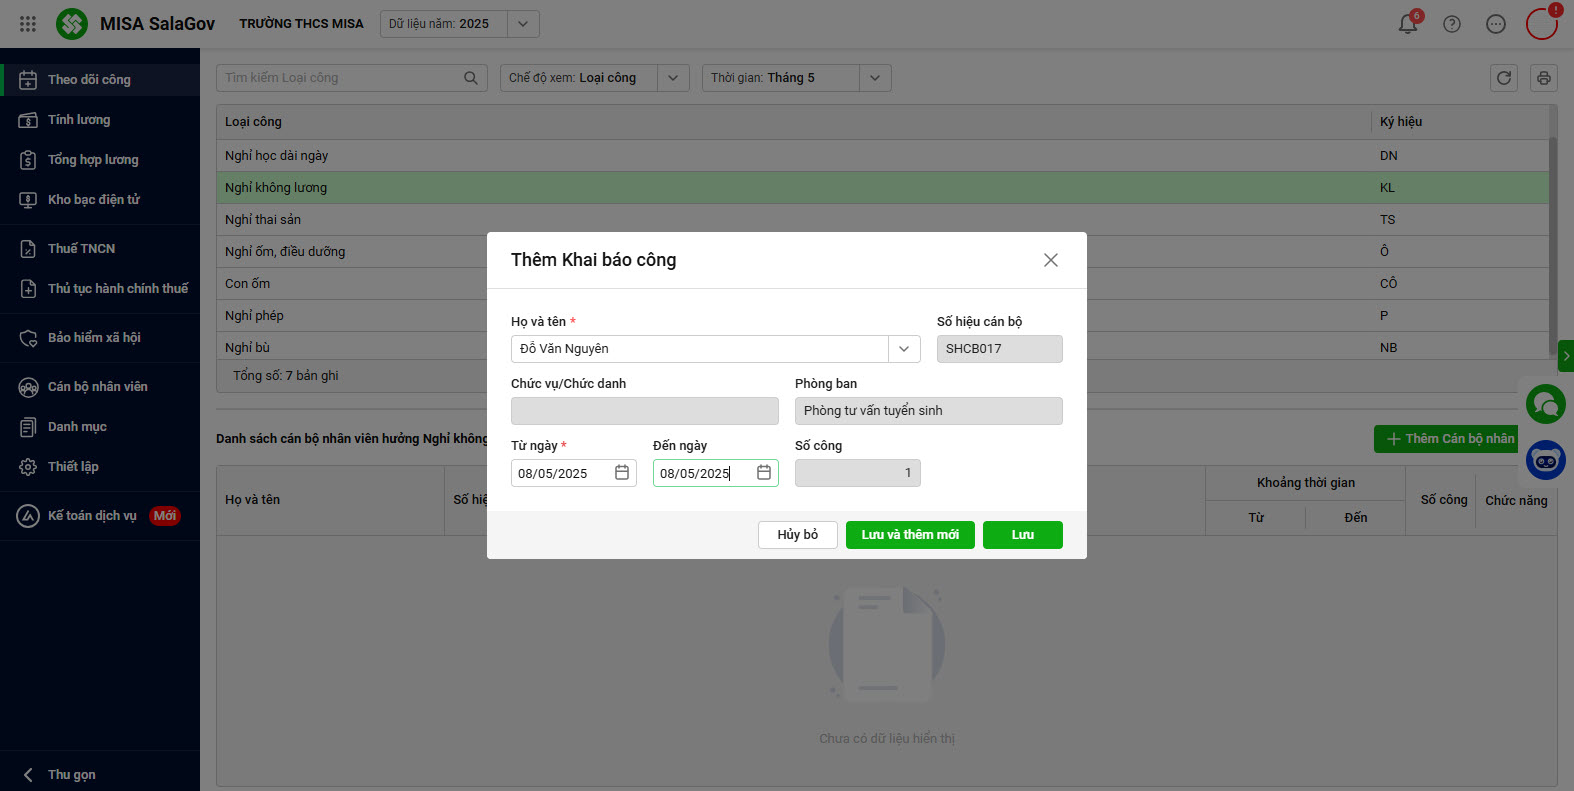Image resolution: width=1574 pixels, height=791 pixels.
Task: Open calendar picker for Đến ngày
Action: click(x=764, y=473)
